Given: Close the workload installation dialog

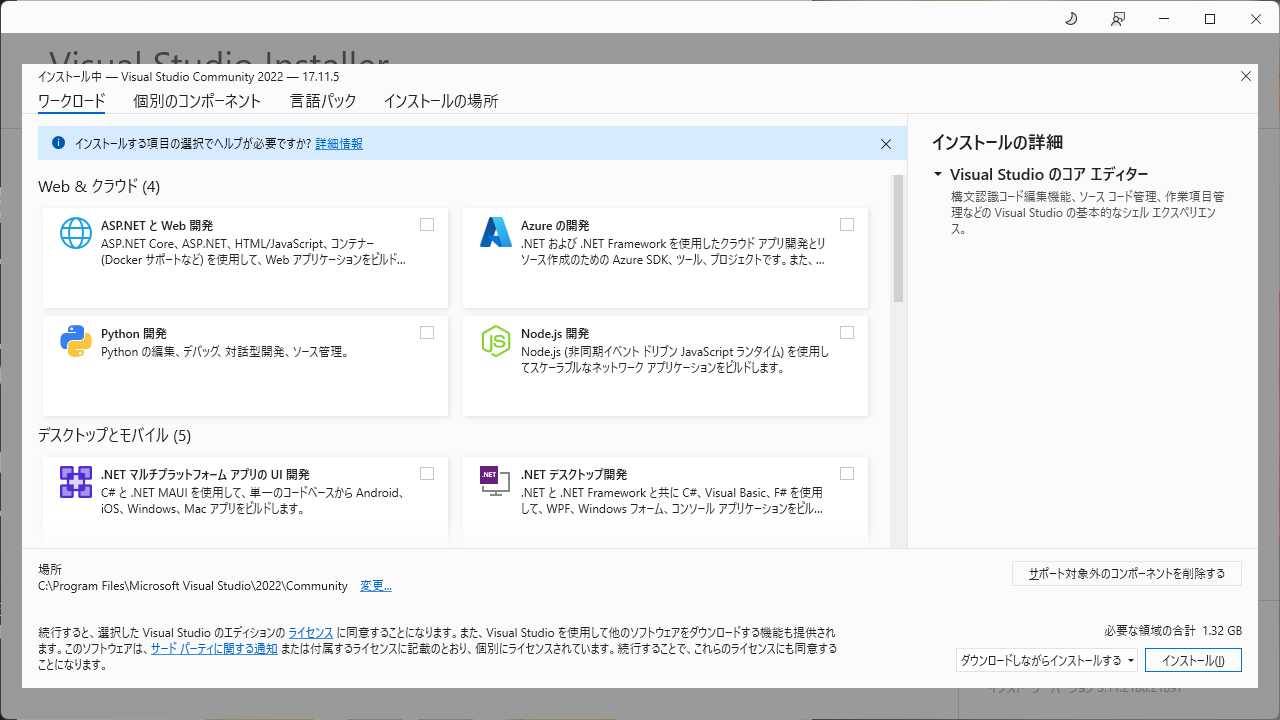Looking at the screenshot, I should coord(1246,76).
